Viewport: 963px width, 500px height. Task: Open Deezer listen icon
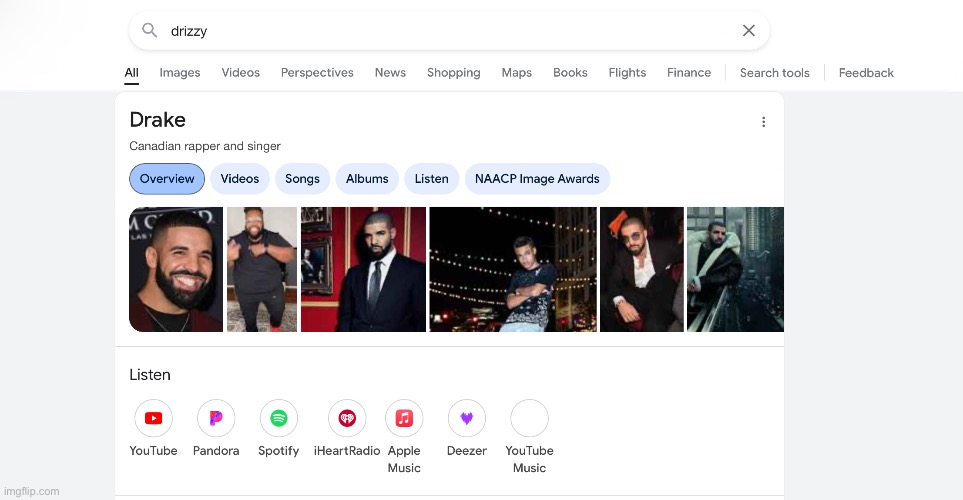[466, 418]
